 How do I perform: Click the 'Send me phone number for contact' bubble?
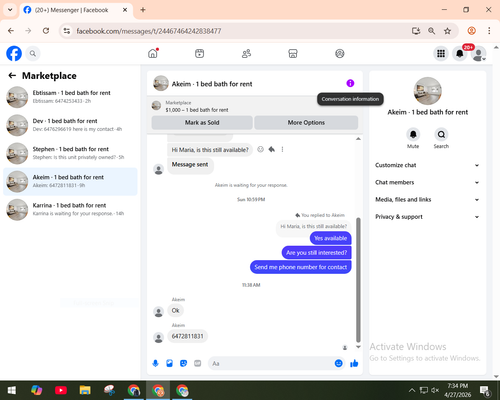[301, 267]
